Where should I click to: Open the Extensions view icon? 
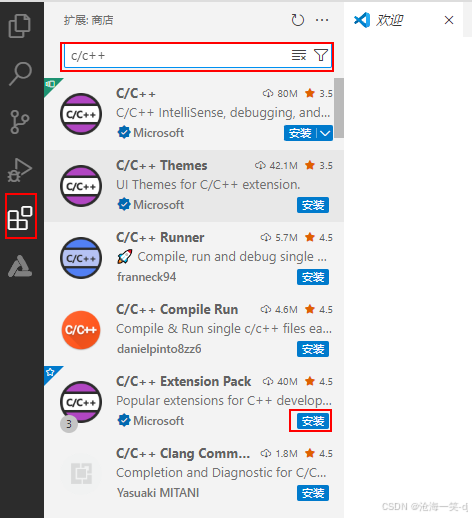21,218
